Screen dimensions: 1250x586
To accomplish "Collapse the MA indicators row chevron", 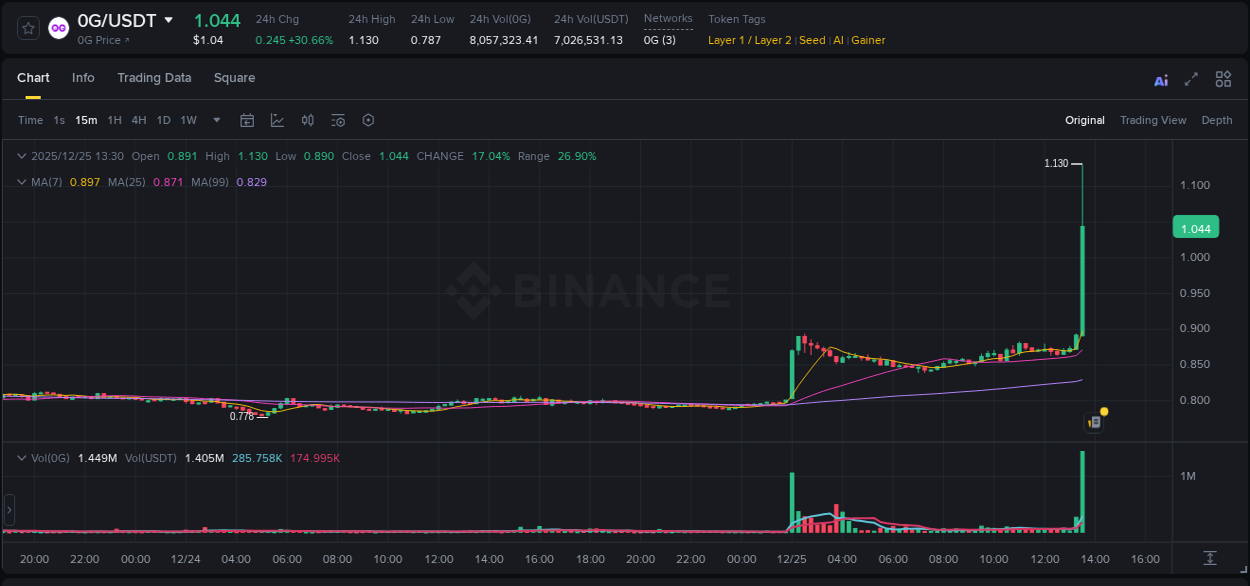I will 20,182.
